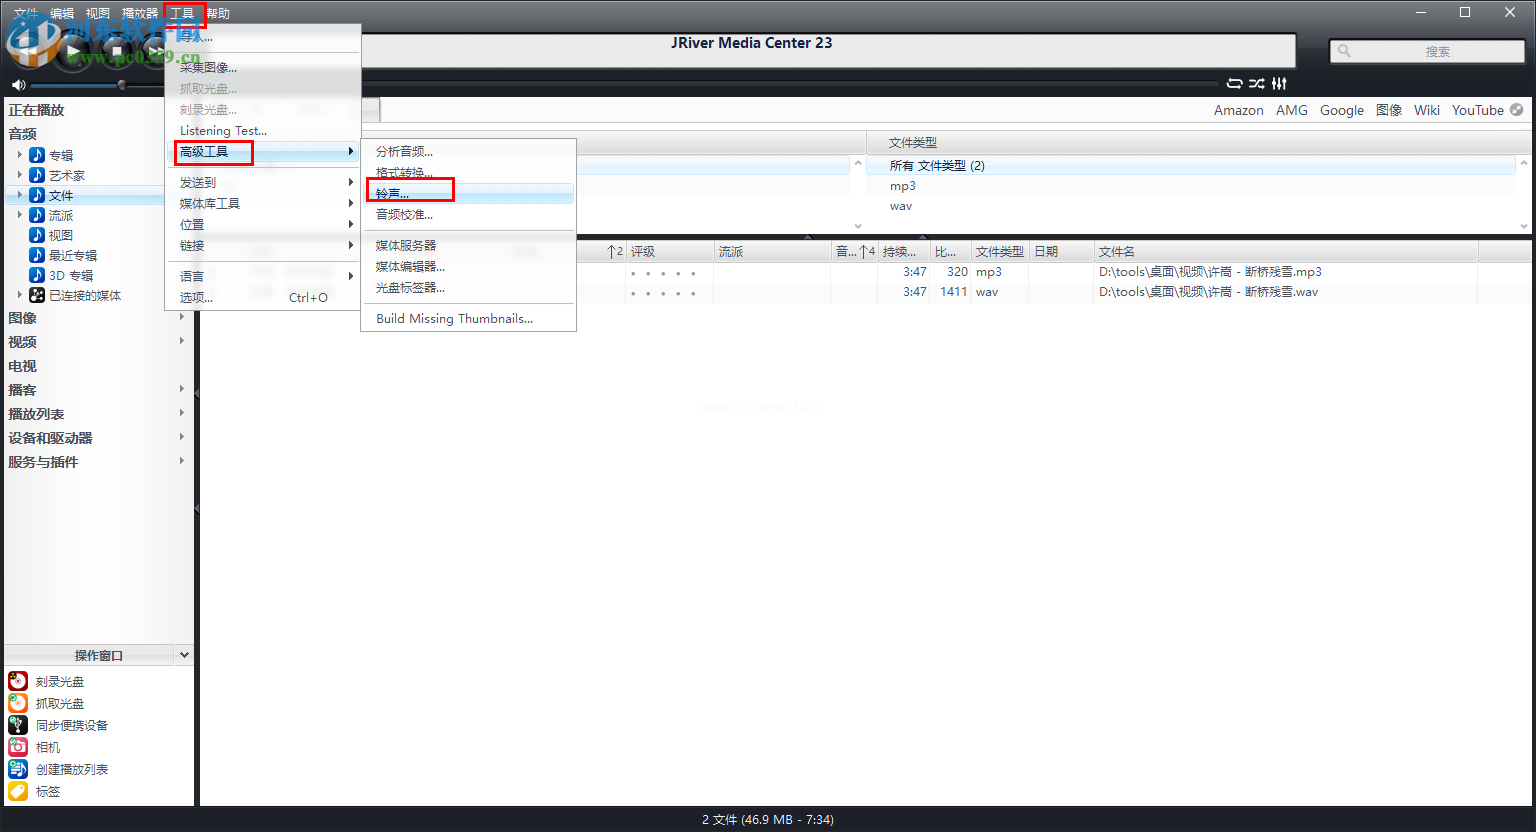The image size is (1536, 832).
Task: Open the 播放器 menu
Action: click(140, 13)
